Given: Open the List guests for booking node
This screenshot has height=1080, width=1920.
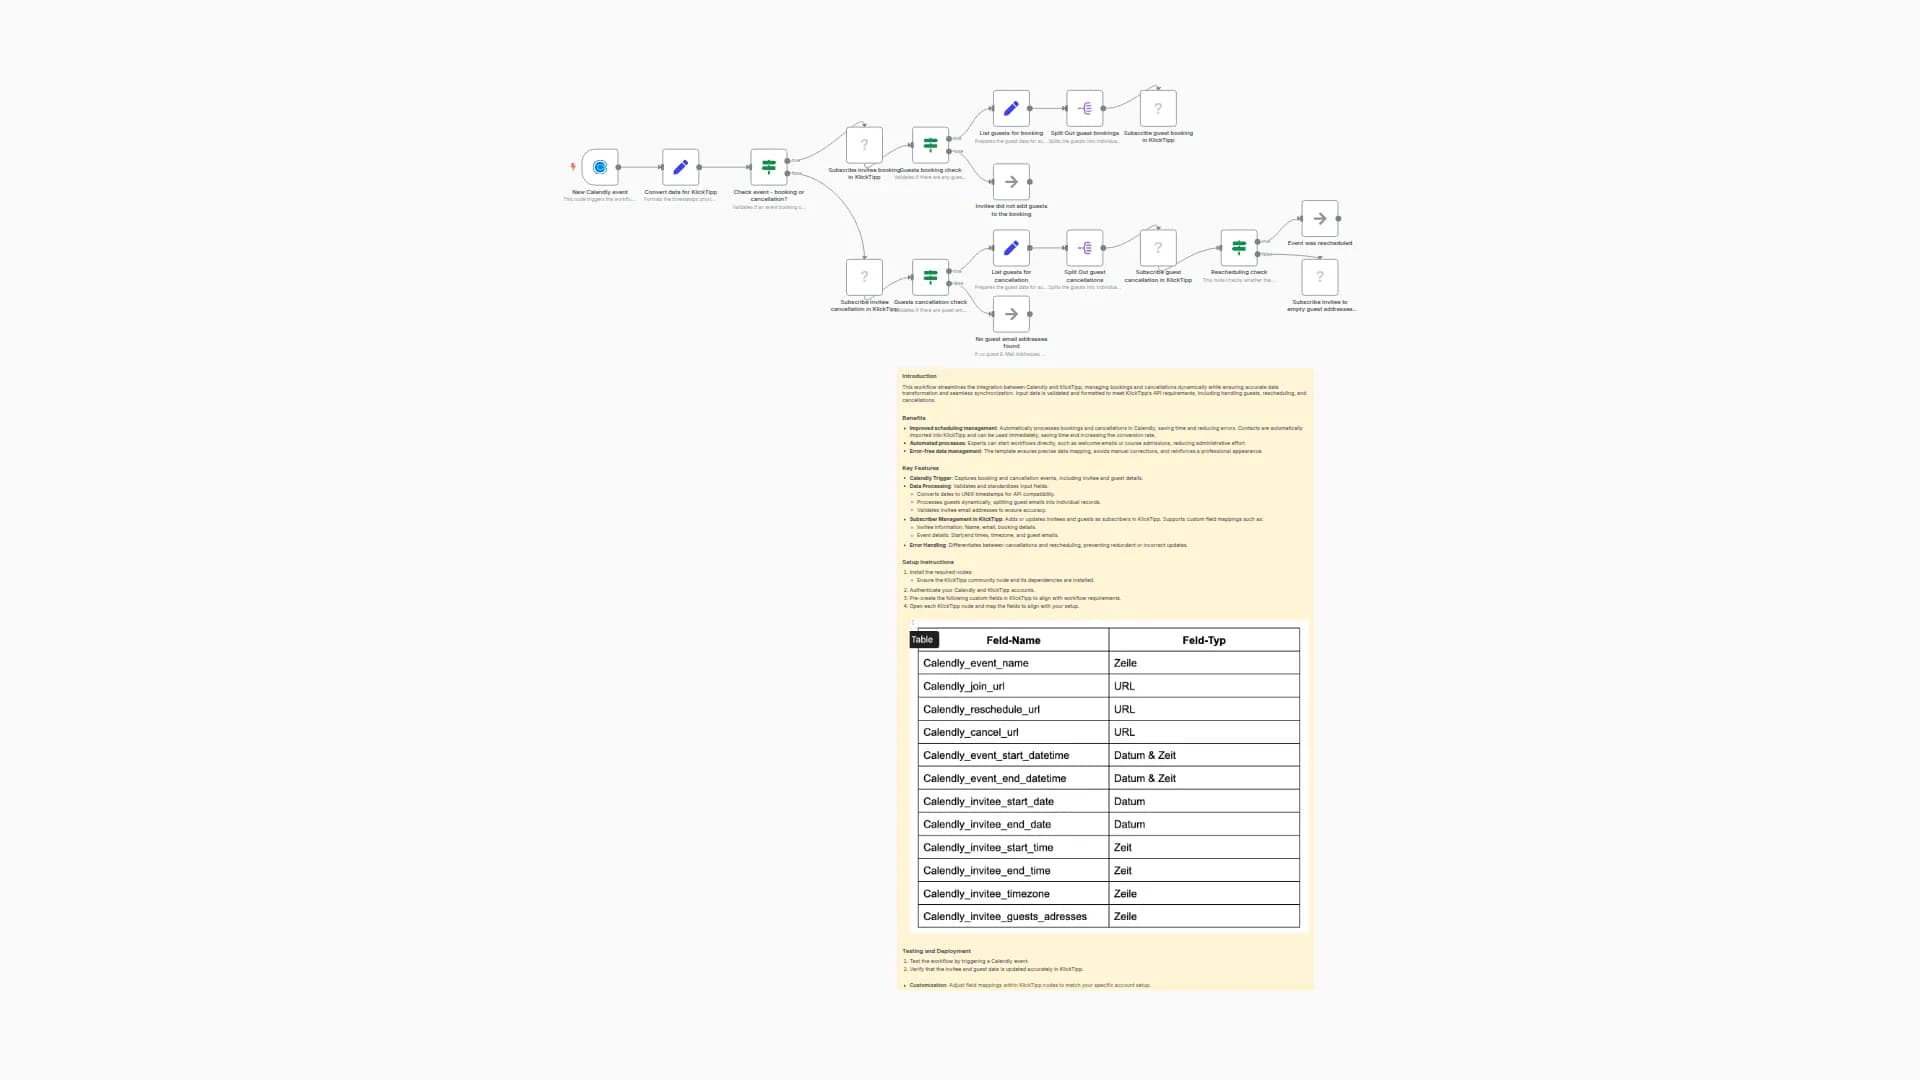Looking at the screenshot, I should (x=1011, y=108).
